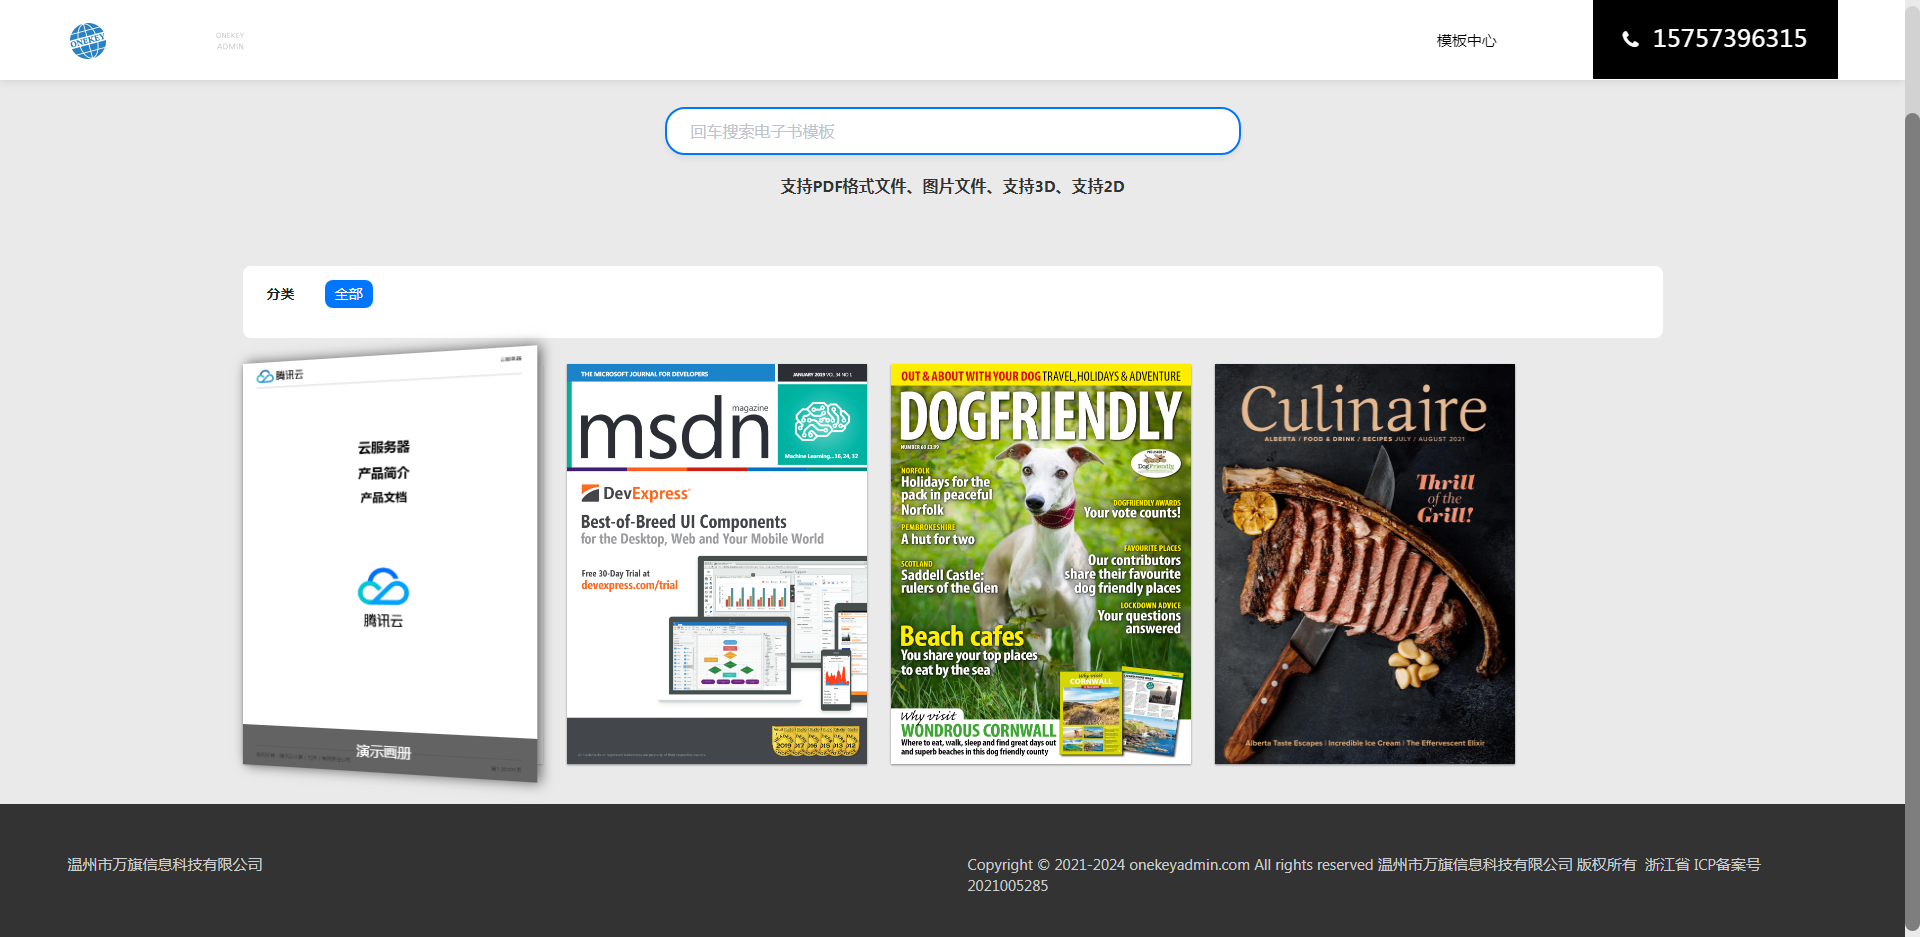This screenshot has height=937, width=1920.
Task: Click ICP number 2021005285
Action: (x=1008, y=886)
